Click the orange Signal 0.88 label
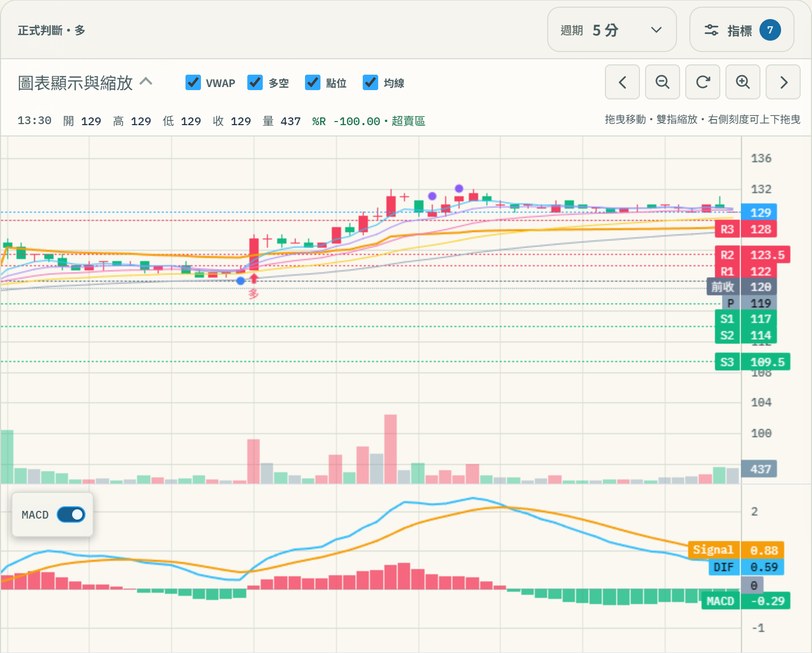 point(736,550)
